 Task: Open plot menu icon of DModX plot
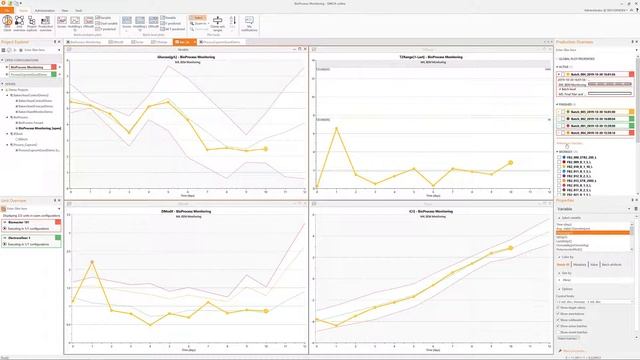click(x=69, y=204)
